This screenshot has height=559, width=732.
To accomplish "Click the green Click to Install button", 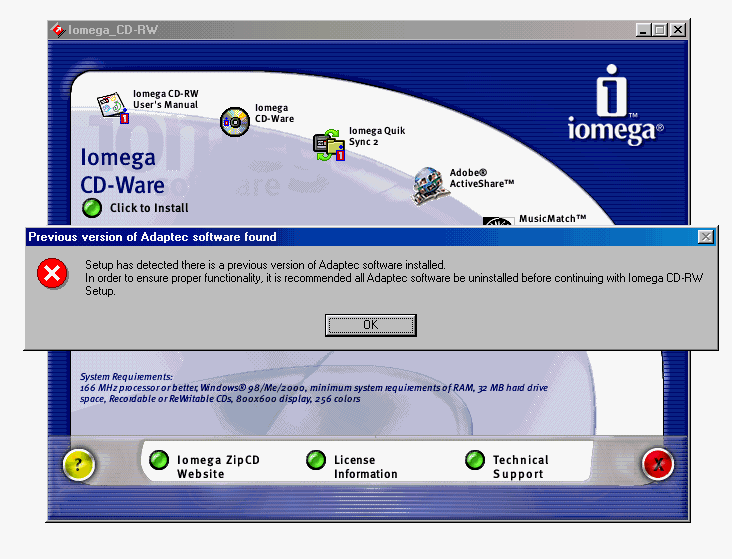I will tap(92, 208).
